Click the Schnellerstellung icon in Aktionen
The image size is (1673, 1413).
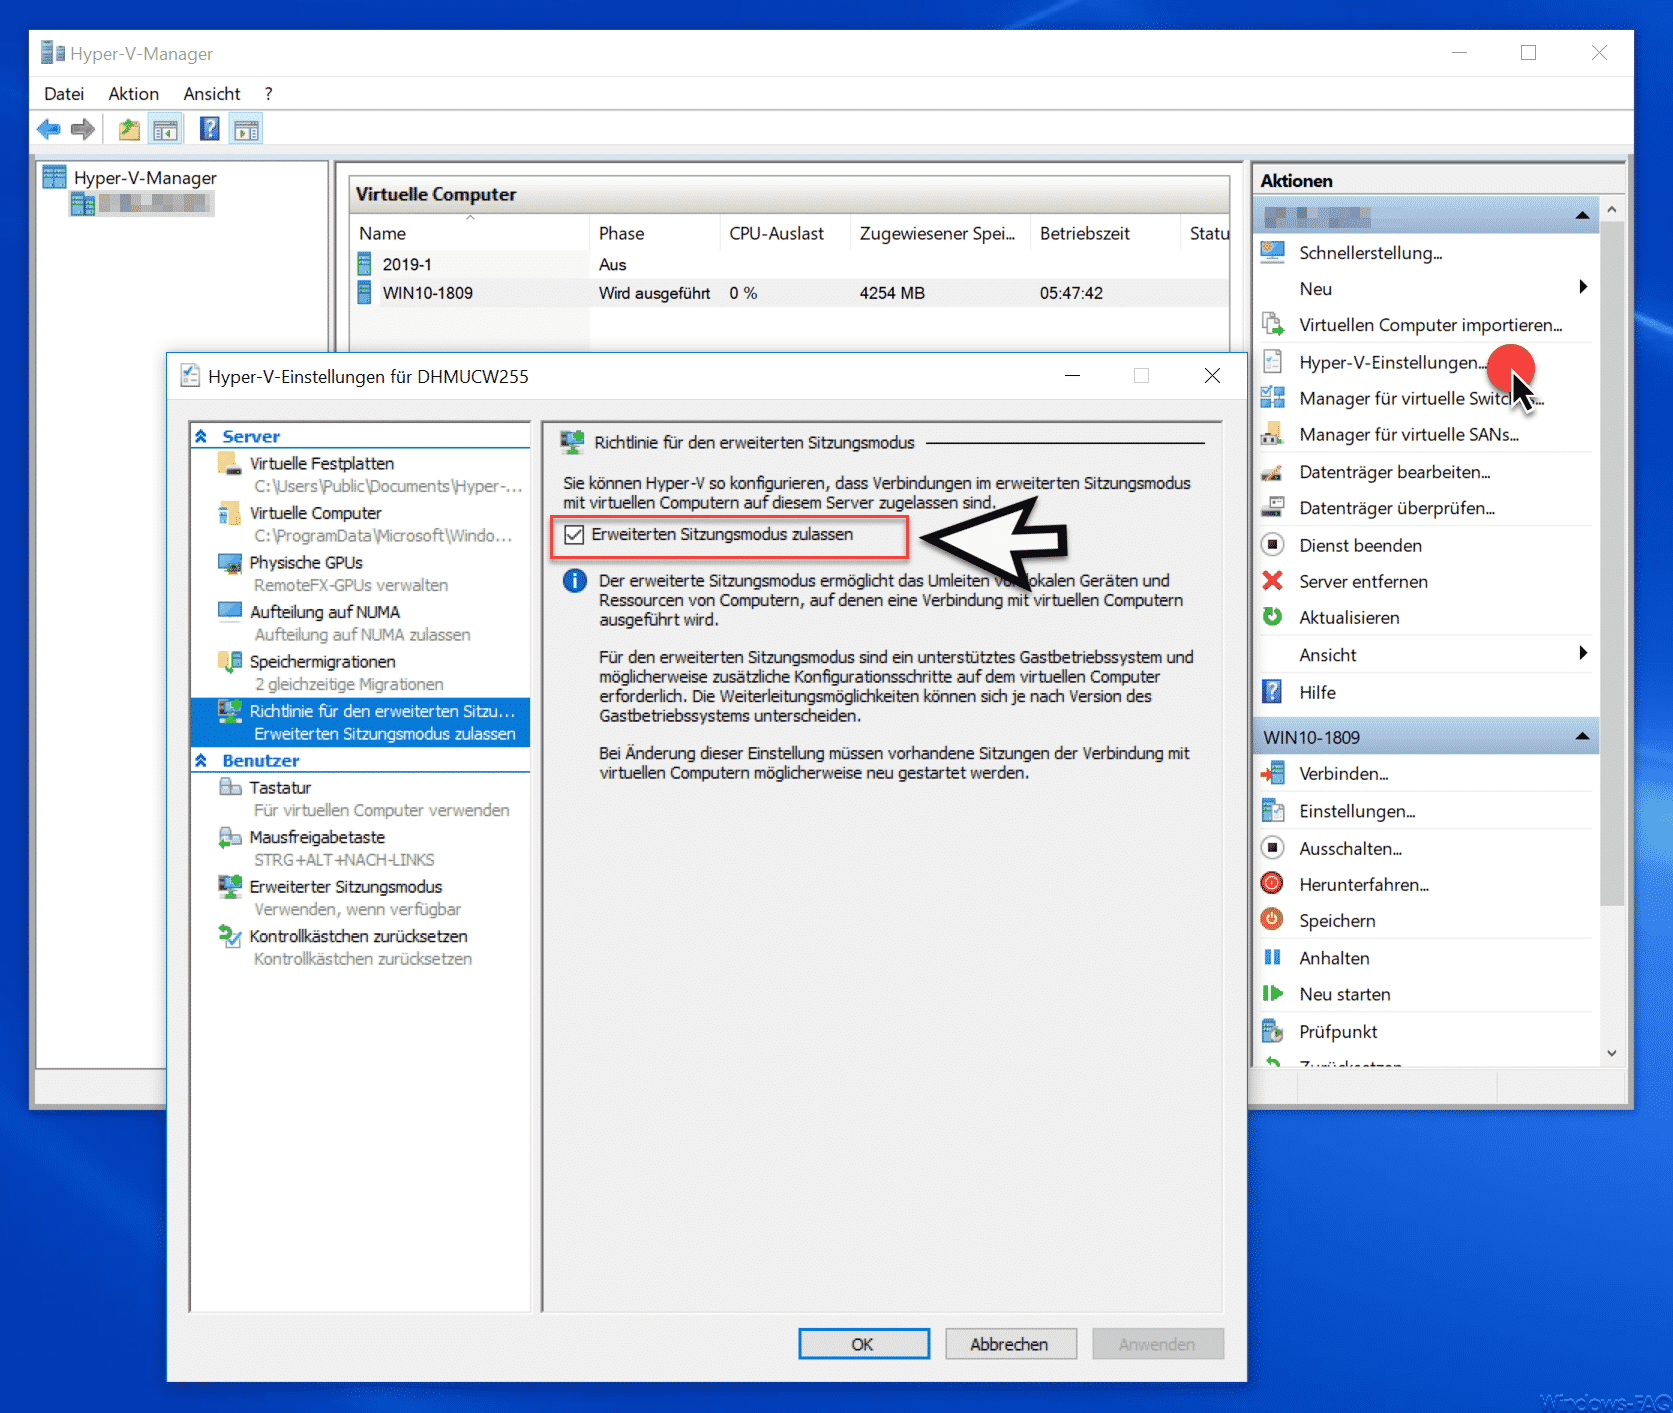point(1273,252)
